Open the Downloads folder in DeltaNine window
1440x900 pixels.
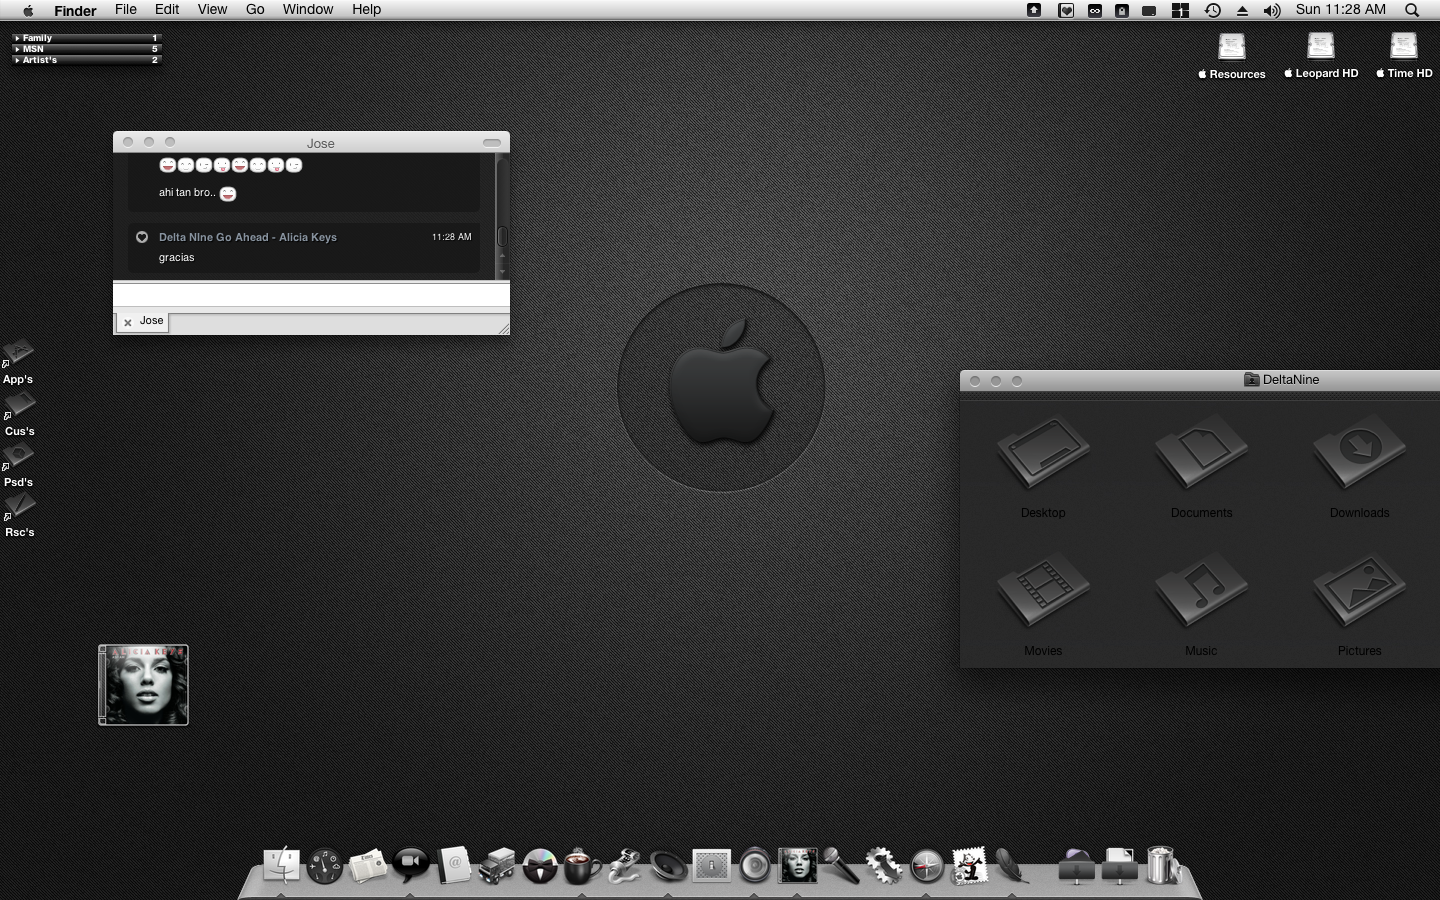pos(1359,466)
